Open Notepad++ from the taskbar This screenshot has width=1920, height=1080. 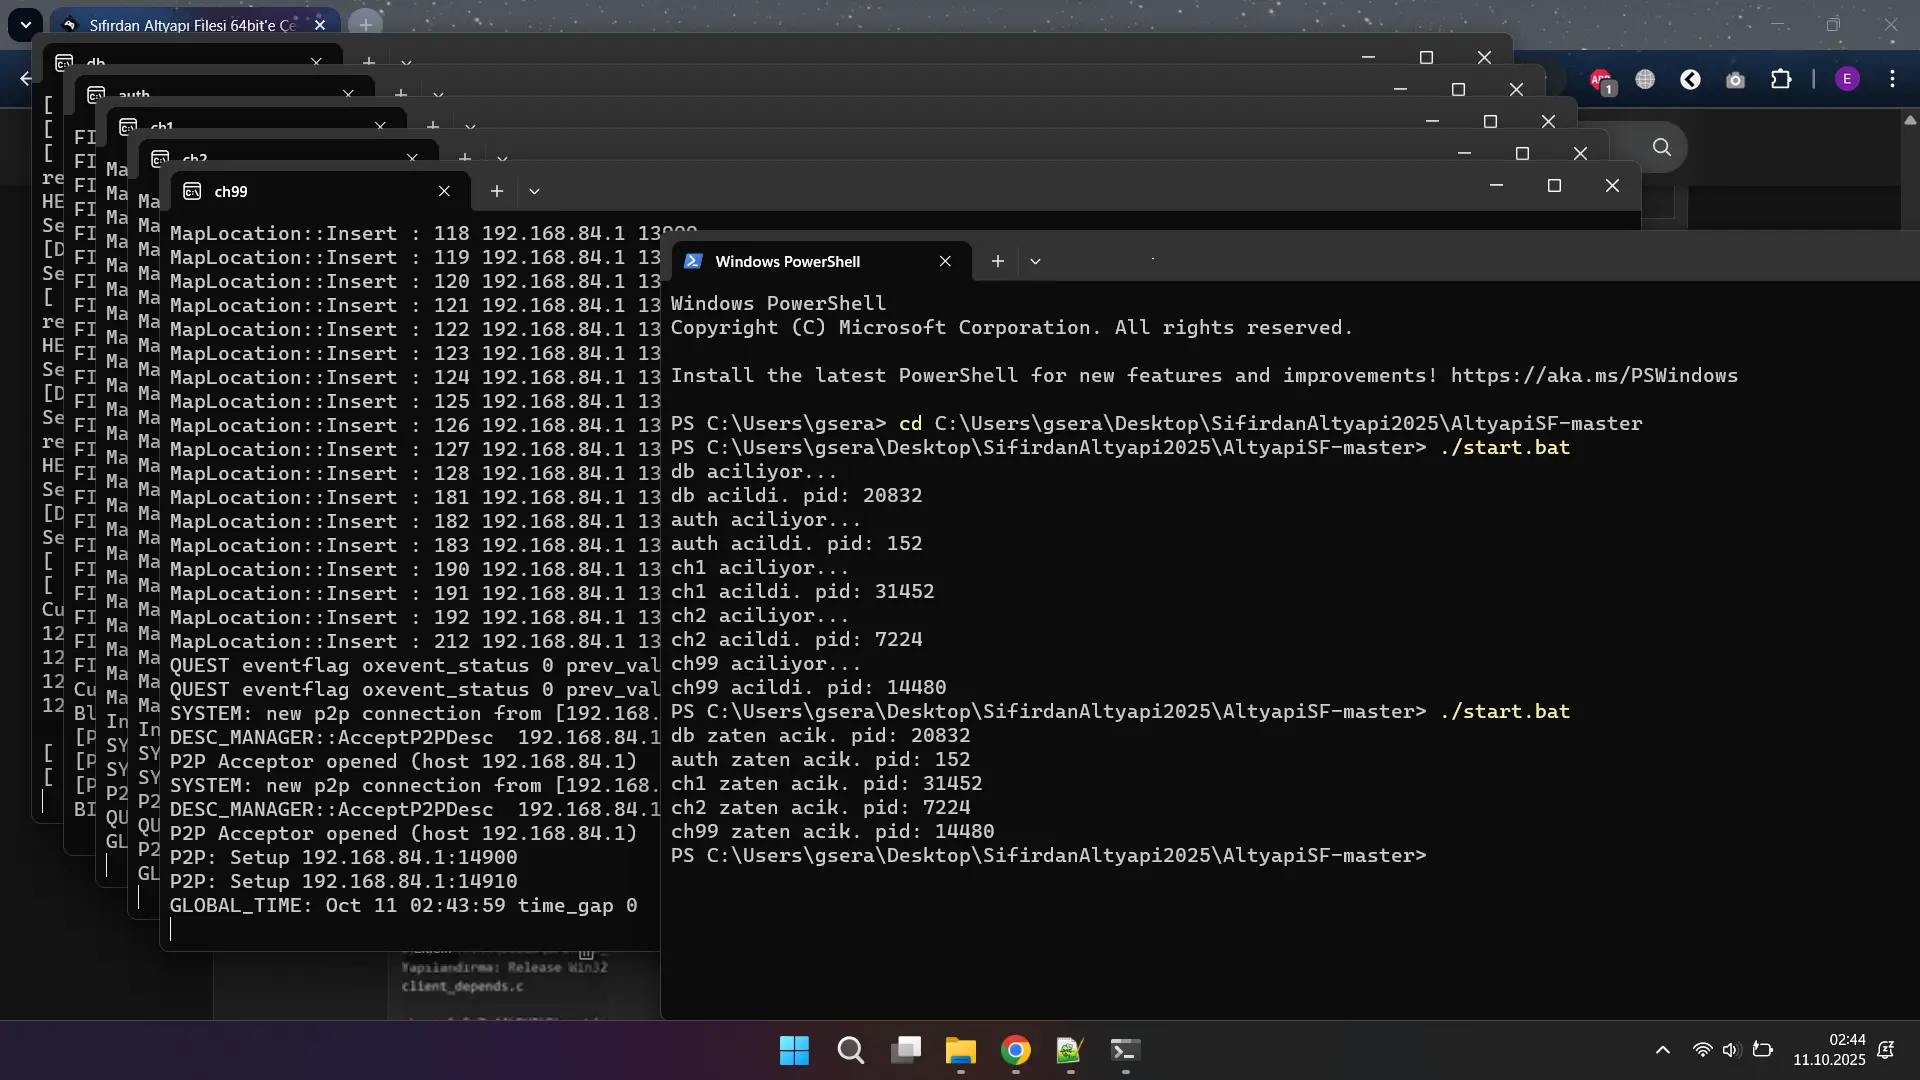click(x=1069, y=1050)
